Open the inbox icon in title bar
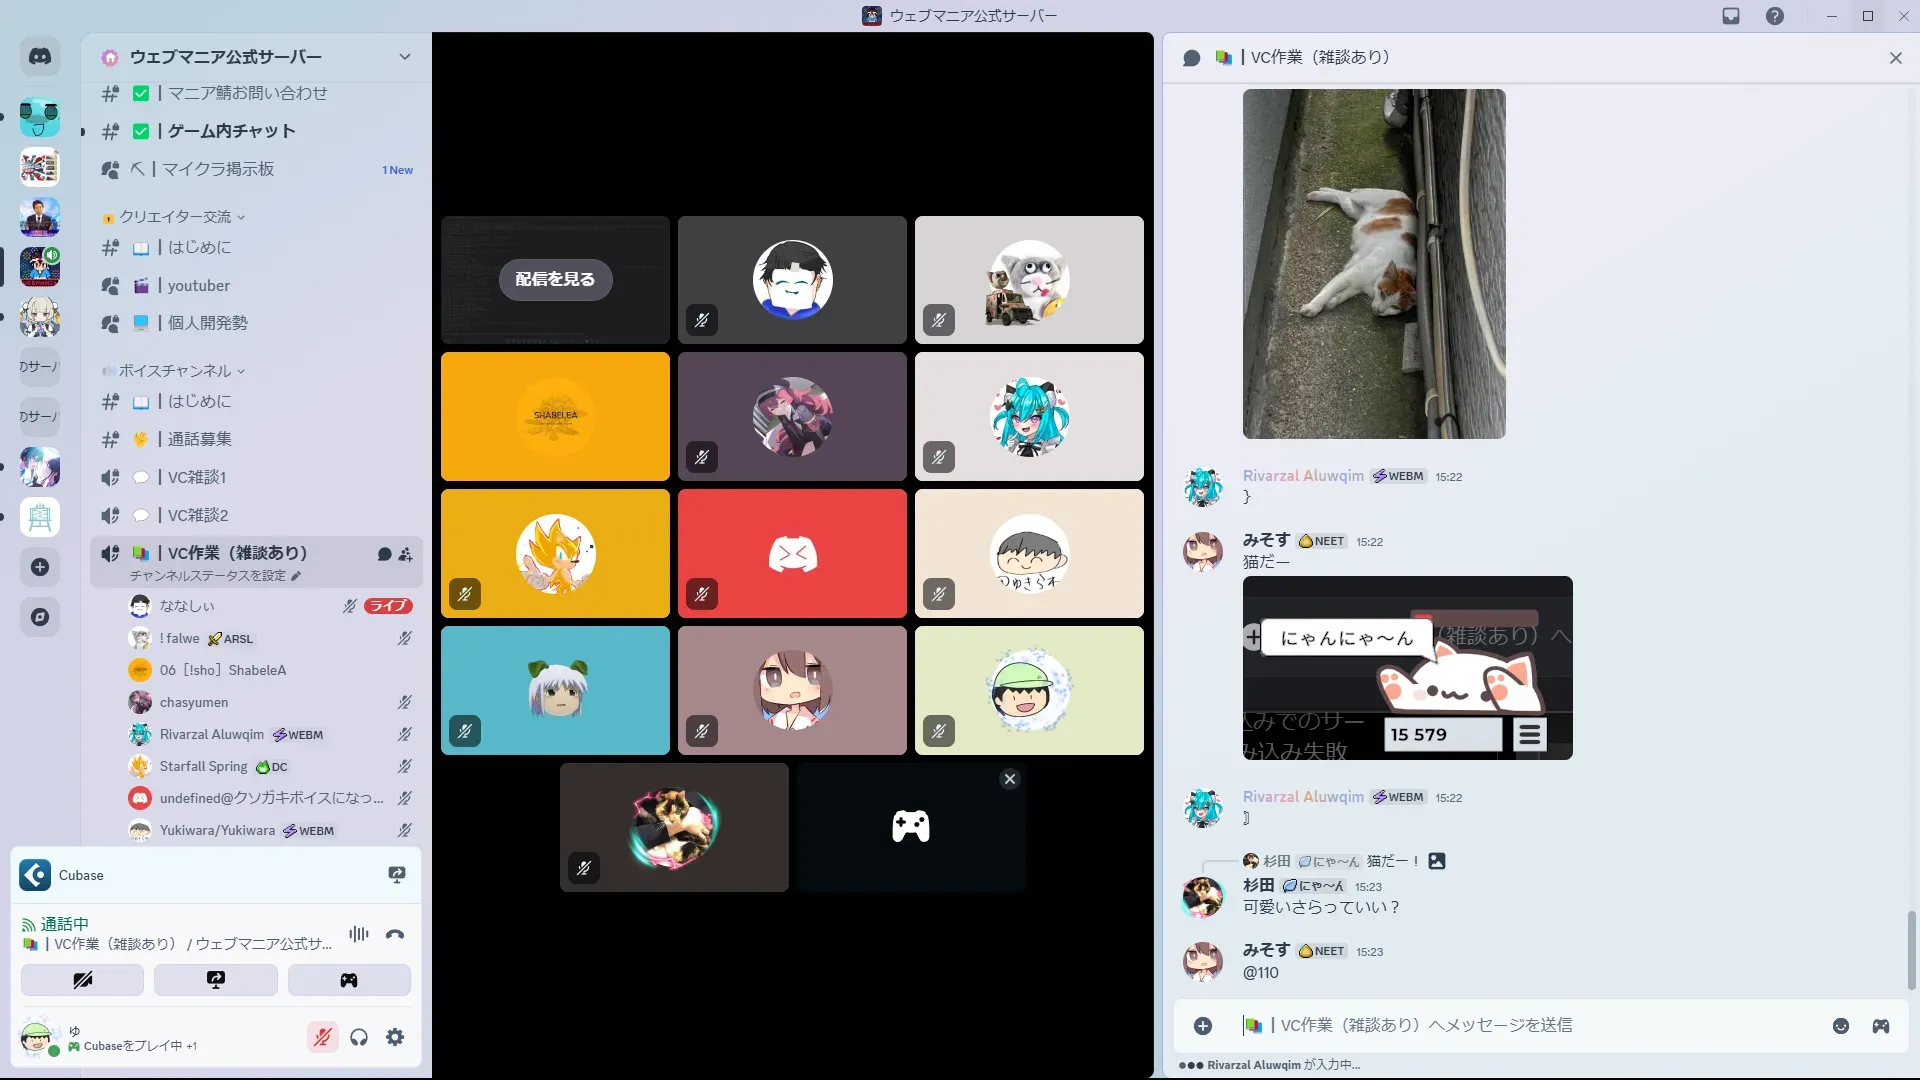Viewport: 1920px width, 1080px height. (1731, 16)
